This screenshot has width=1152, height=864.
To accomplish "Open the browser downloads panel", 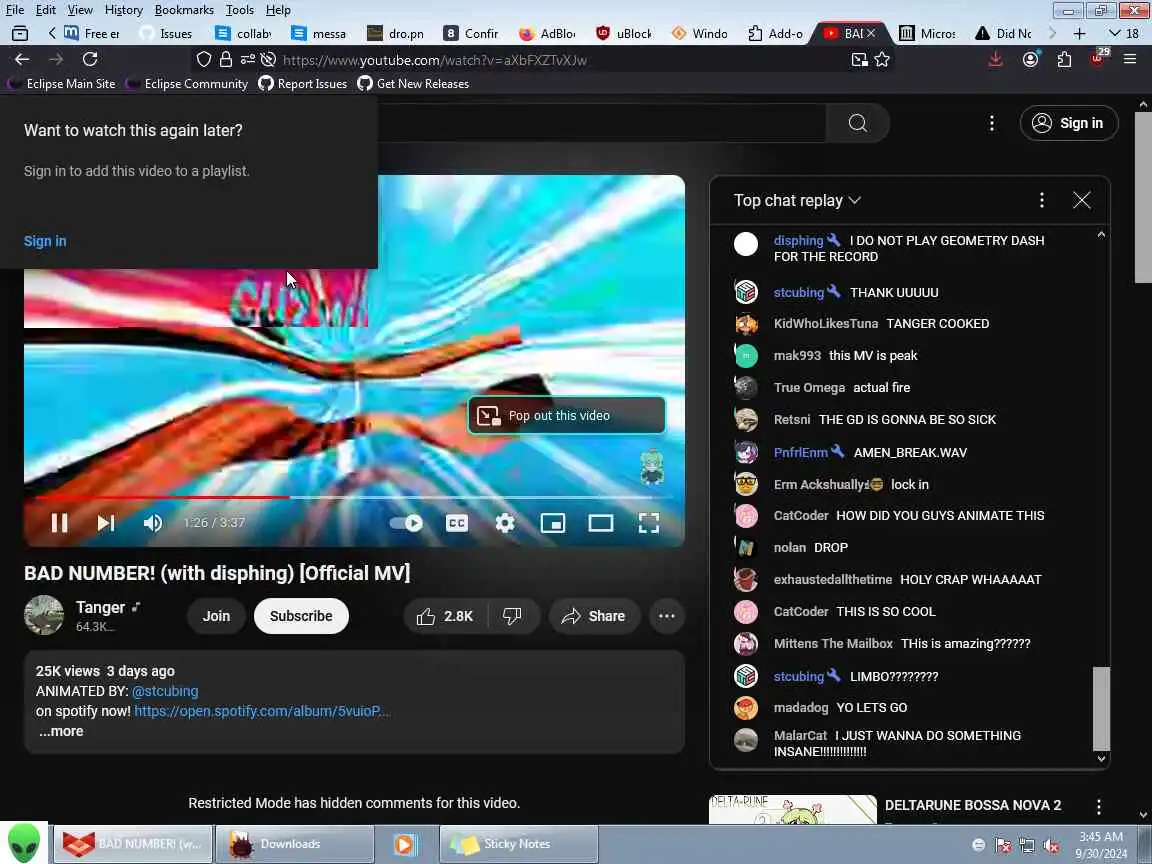I will [x=996, y=60].
